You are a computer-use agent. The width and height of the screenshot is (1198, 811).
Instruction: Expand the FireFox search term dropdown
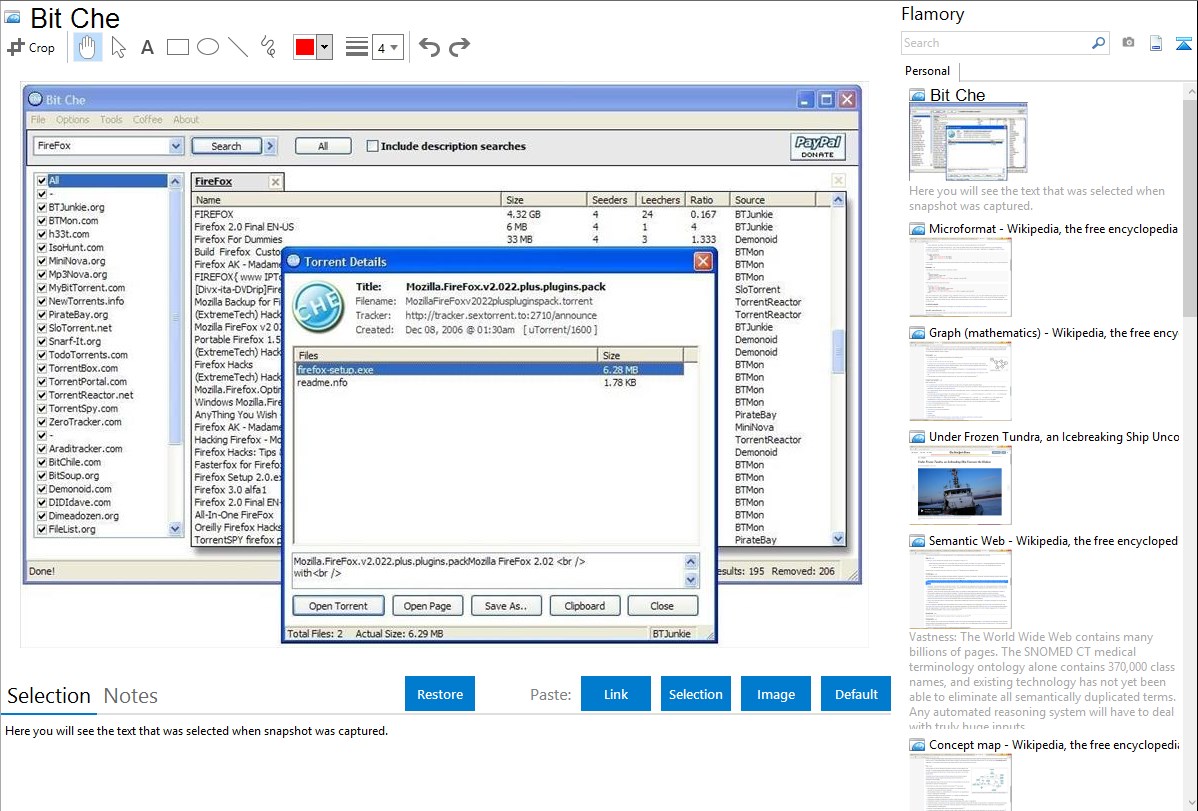(x=176, y=146)
